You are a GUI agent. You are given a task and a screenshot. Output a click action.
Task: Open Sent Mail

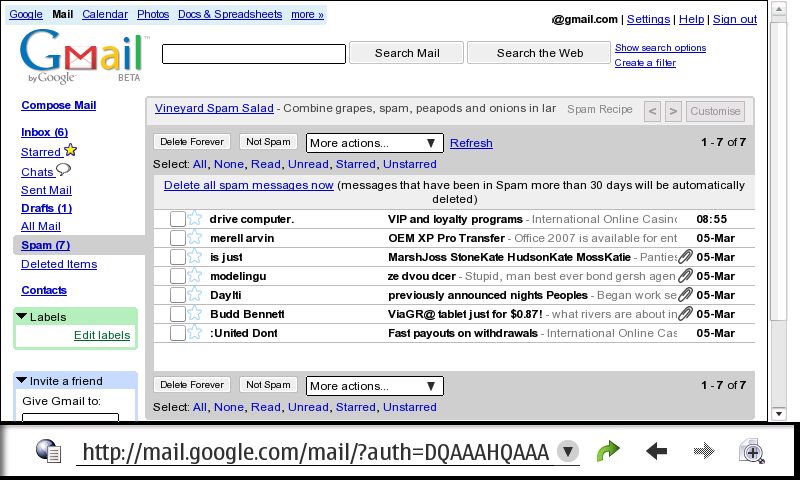46,190
